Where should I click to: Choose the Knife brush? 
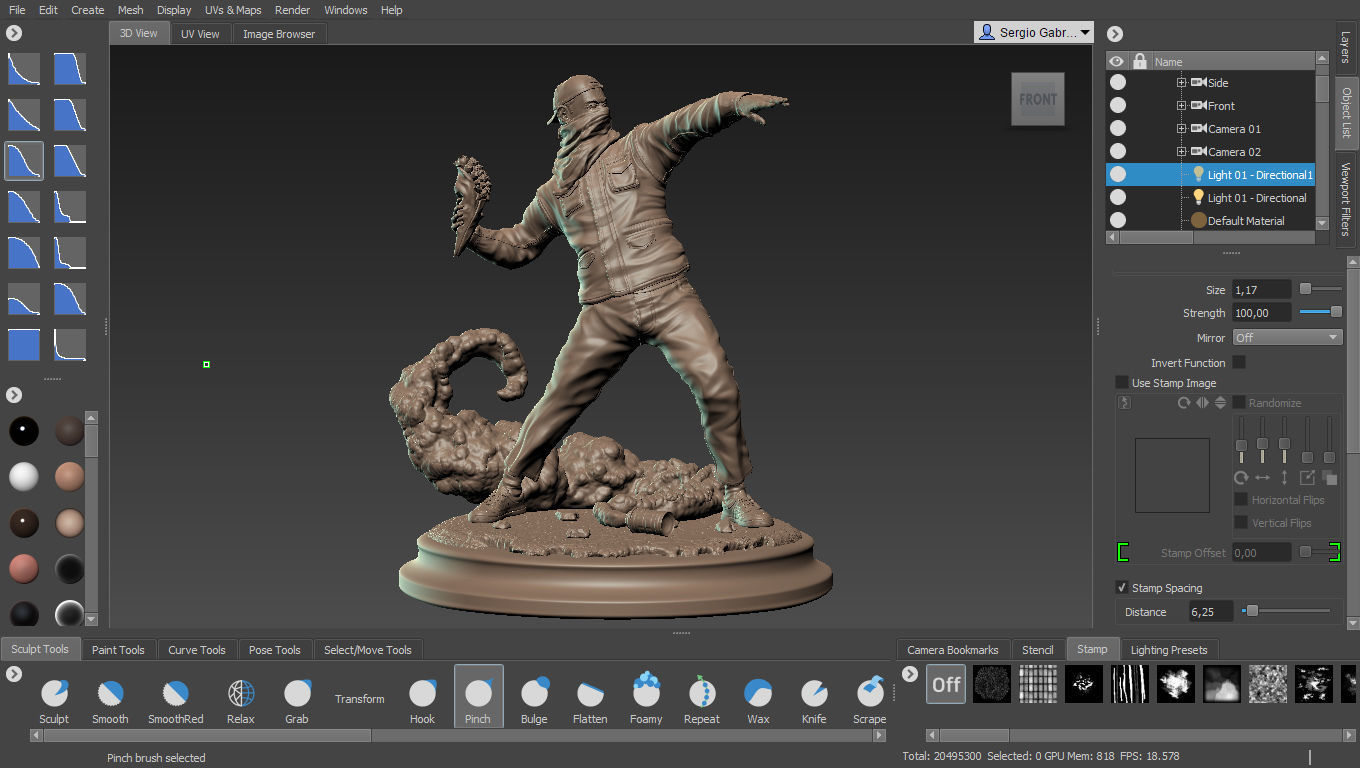pos(814,698)
